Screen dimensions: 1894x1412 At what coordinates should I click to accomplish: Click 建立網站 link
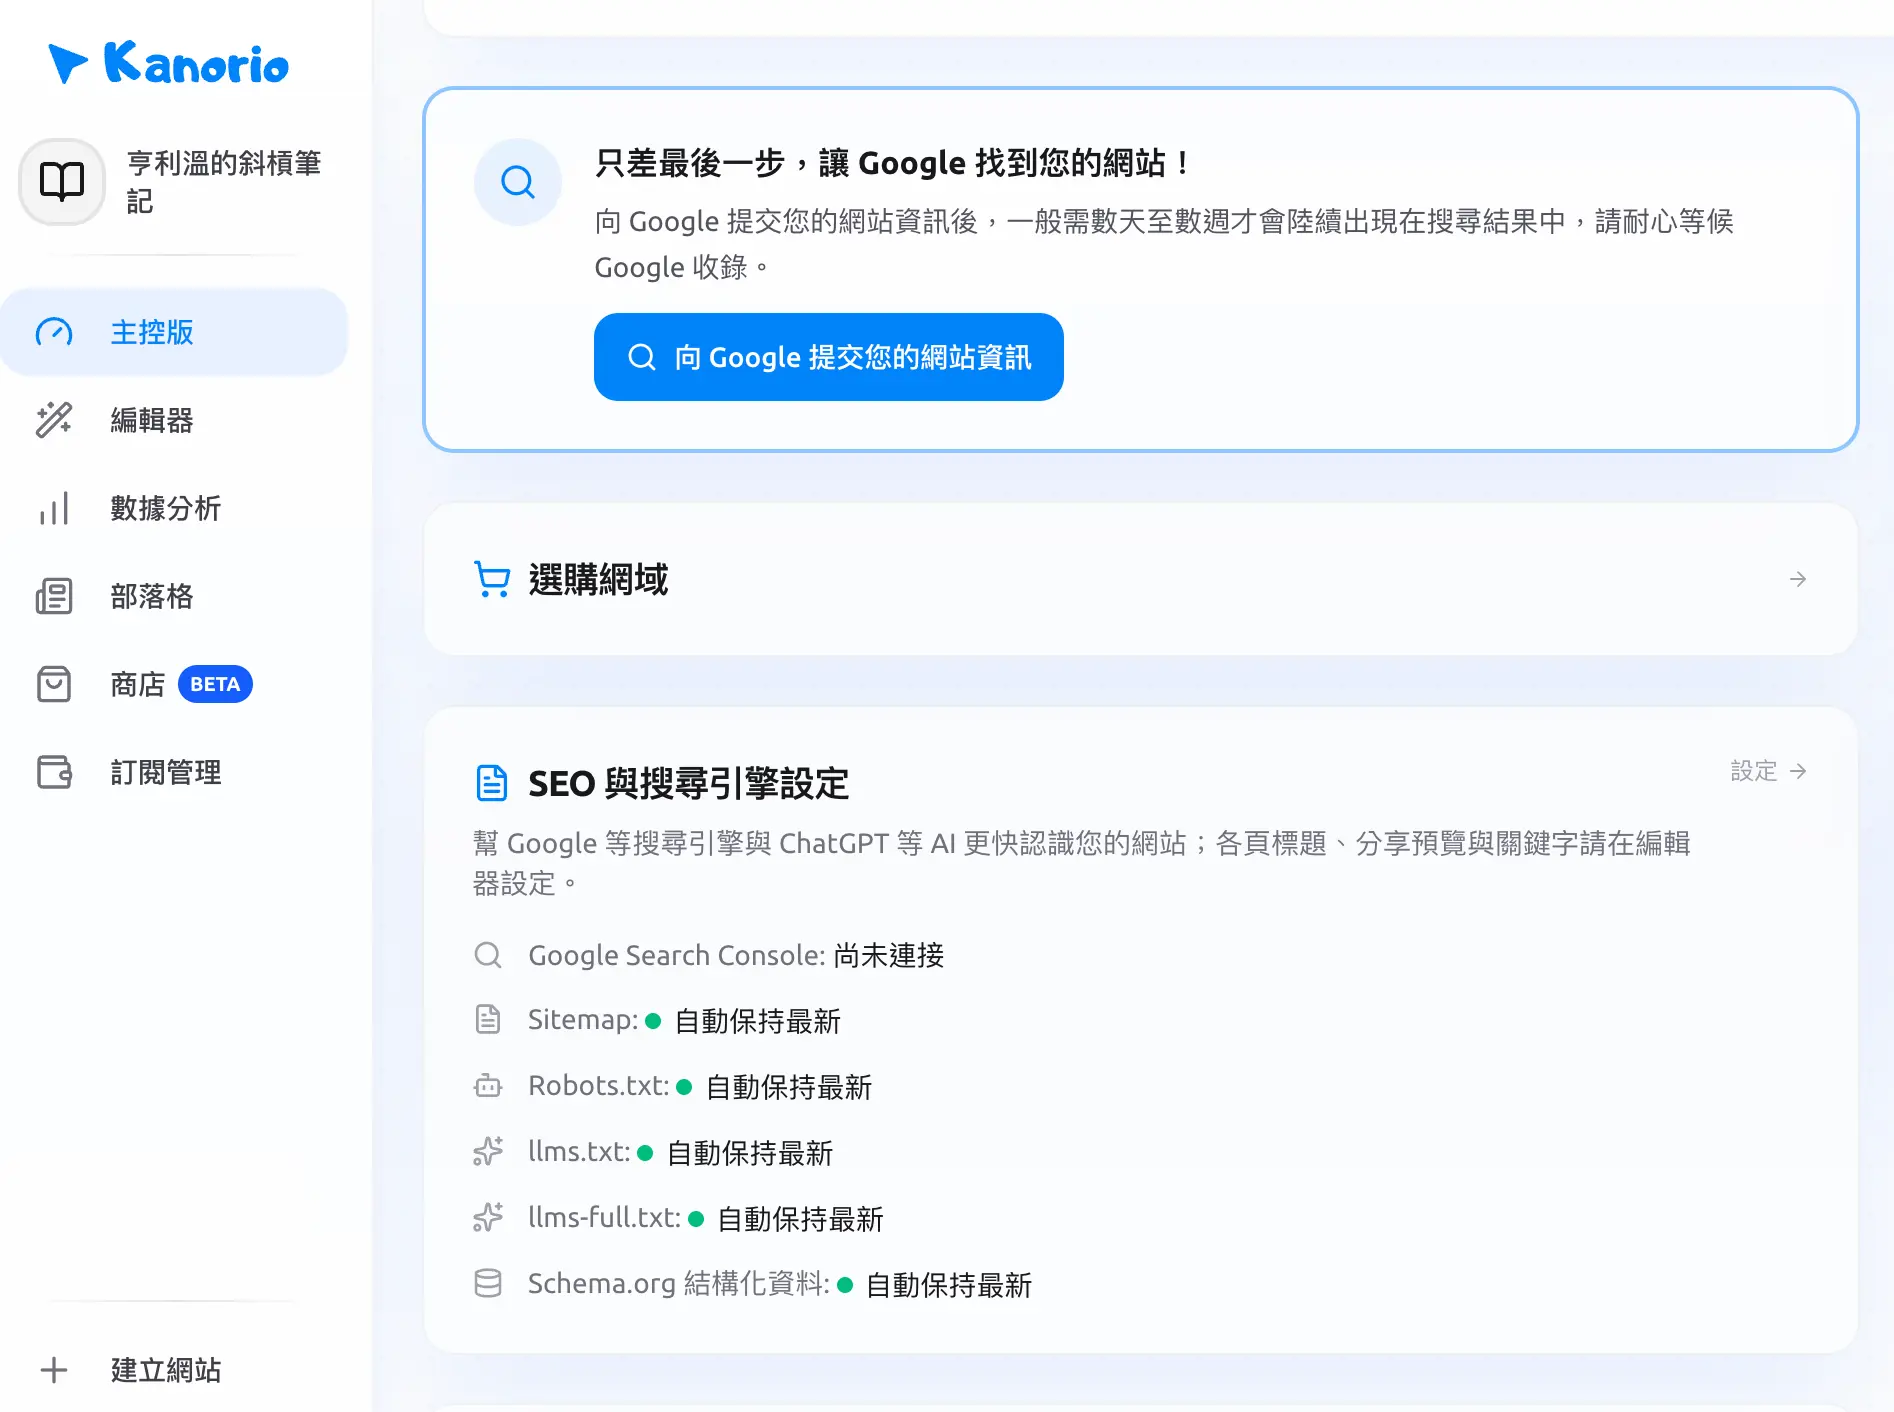[166, 1370]
